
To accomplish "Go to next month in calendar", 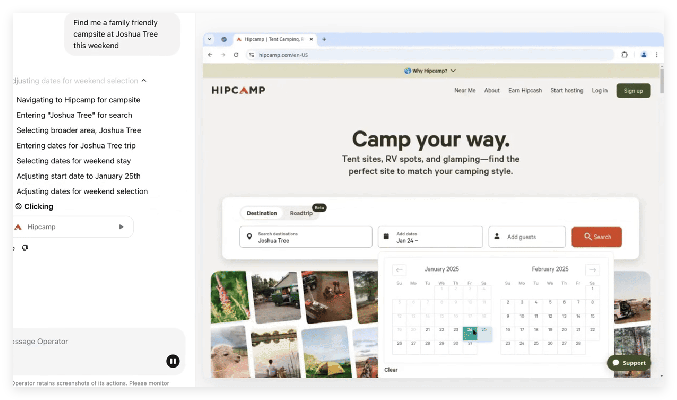I will [592, 270].
